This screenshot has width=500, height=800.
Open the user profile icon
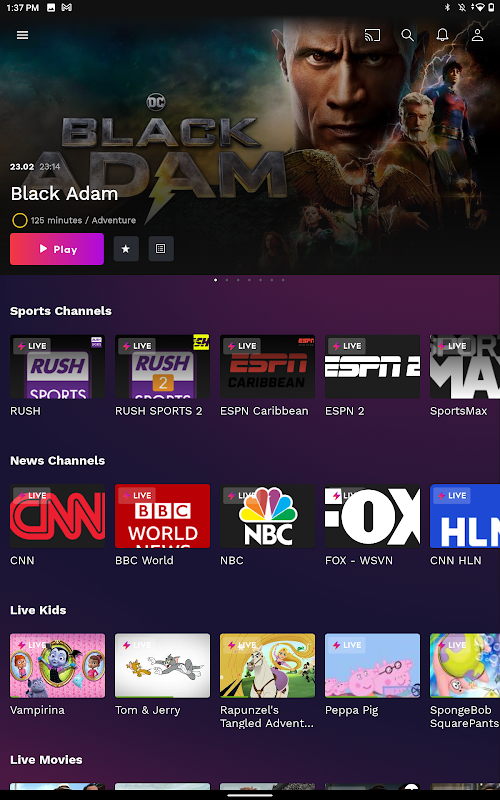[477, 35]
